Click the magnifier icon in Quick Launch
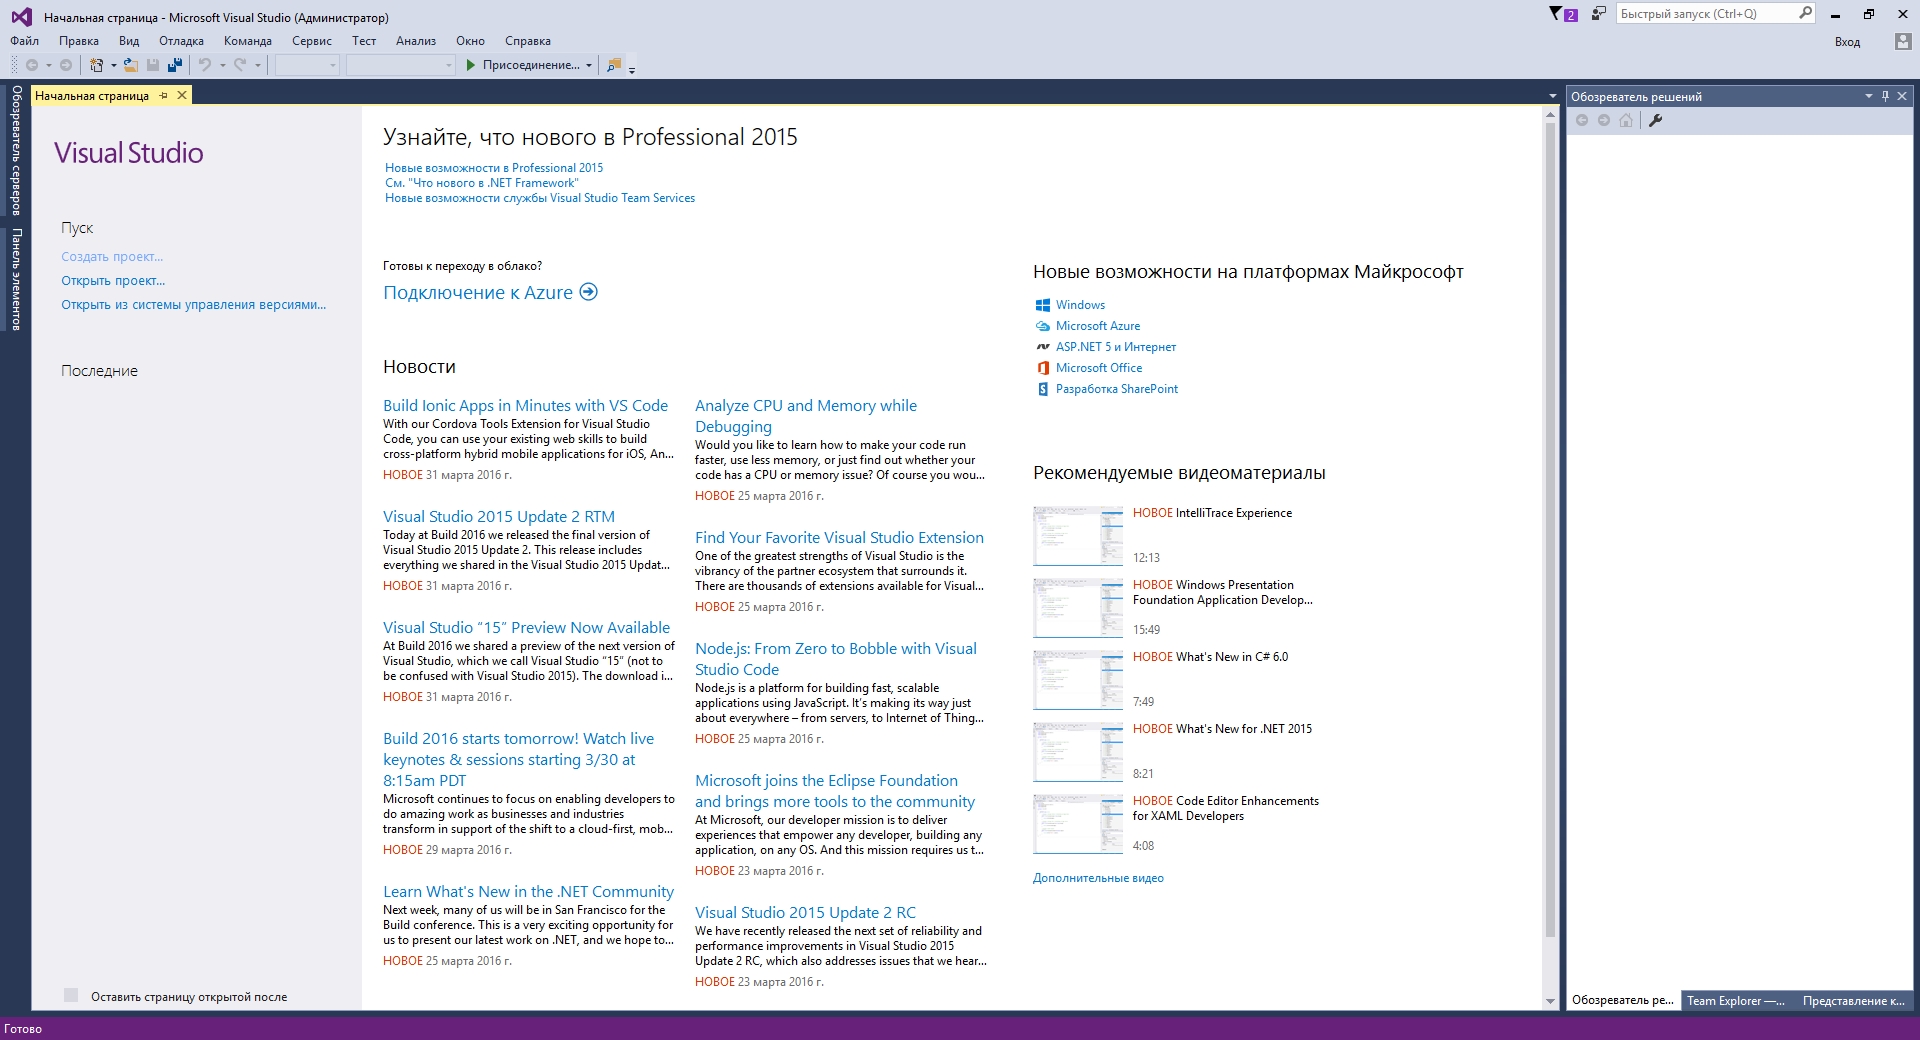Screen dimensions: 1920x1040 tap(1805, 13)
